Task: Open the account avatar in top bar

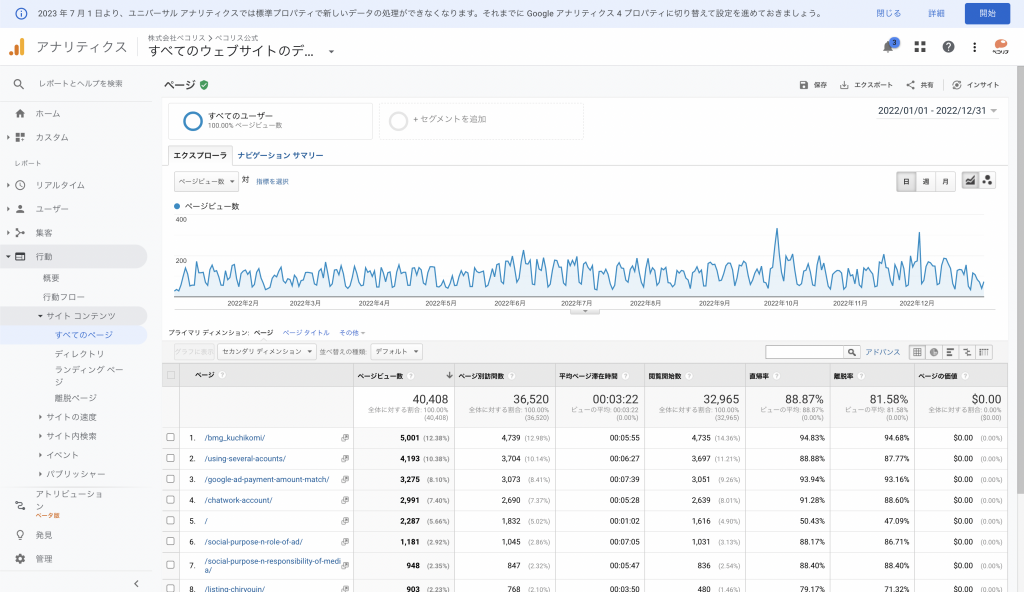Action: click(x=1000, y=46)
